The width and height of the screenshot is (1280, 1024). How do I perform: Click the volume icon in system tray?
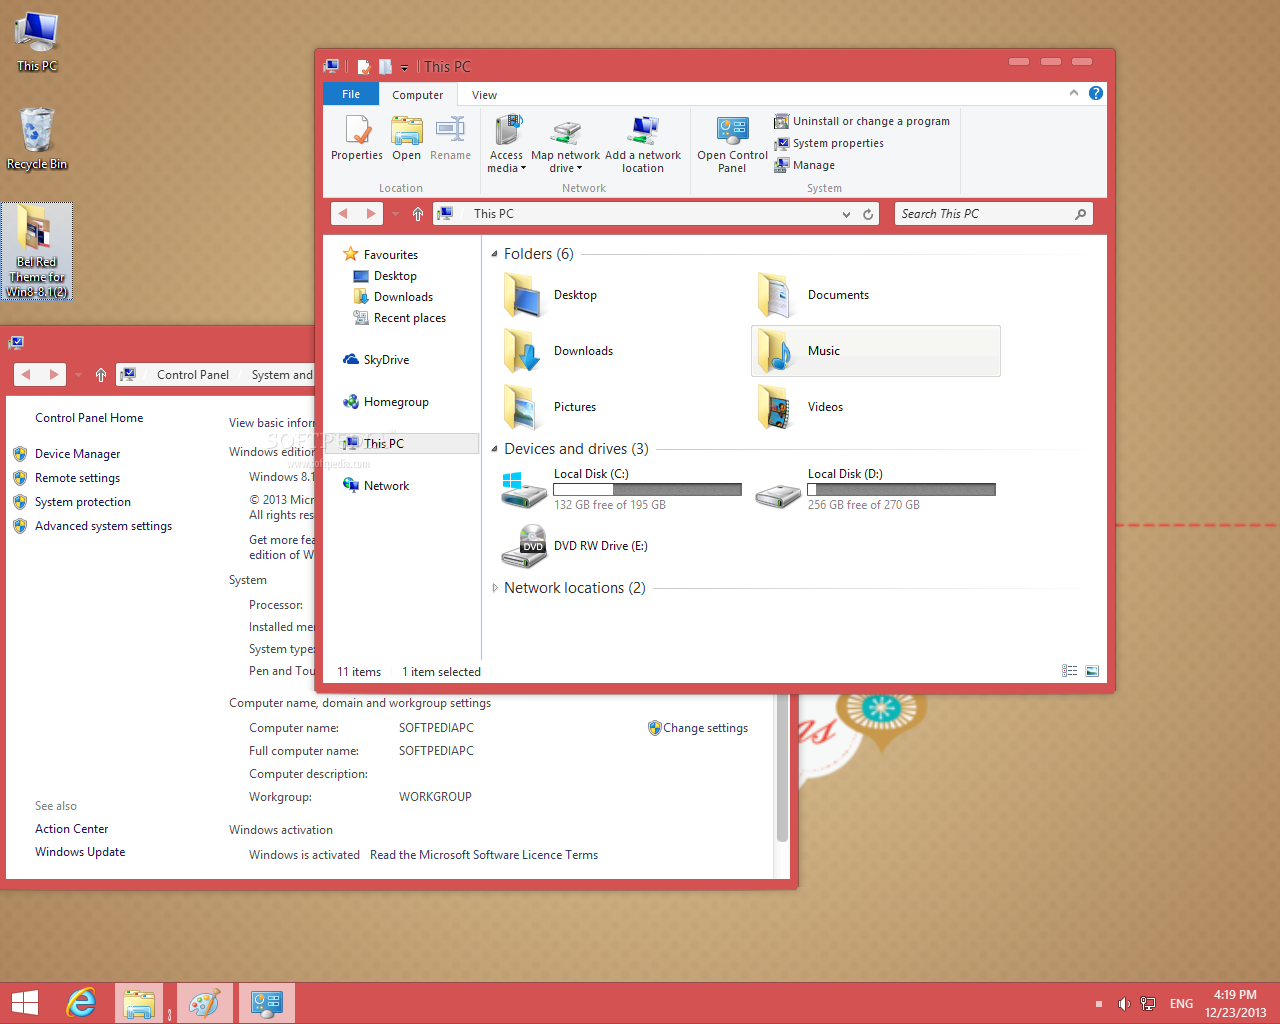[1124, 1004]
